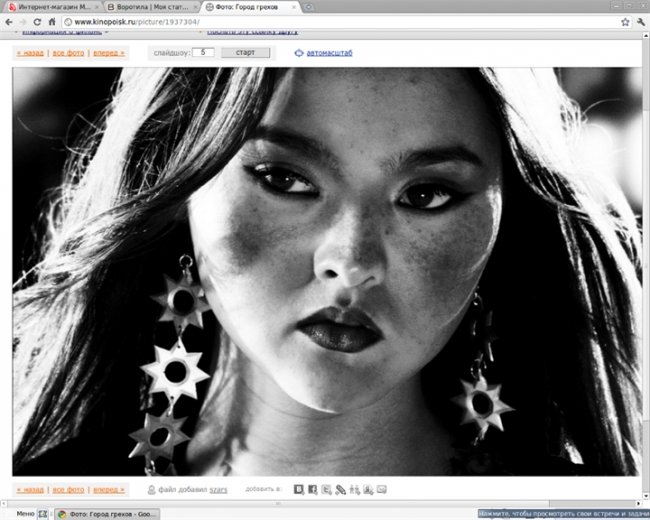Image resolution: width=650 pixels, height=520 pixels.
Task: Reload the page with the refresh icon
Action: [37, 21]
